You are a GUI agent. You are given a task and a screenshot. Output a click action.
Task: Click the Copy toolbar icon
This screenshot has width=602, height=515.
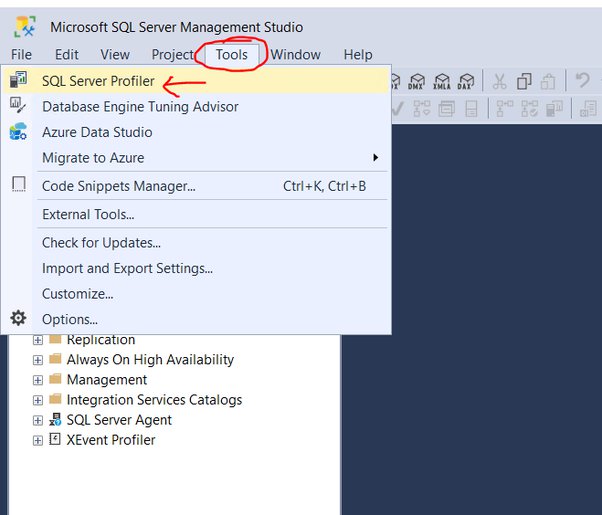[524, 81]
